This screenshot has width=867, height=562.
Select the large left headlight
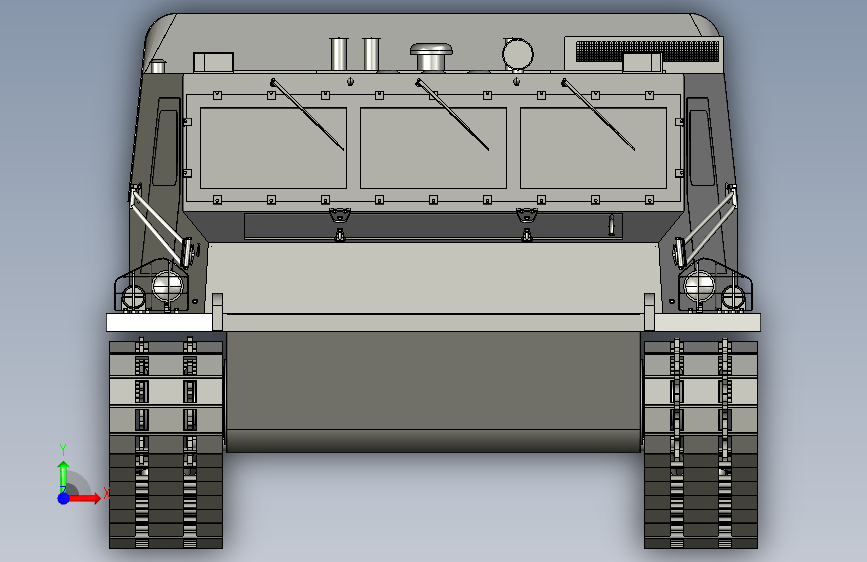point(167,287)
